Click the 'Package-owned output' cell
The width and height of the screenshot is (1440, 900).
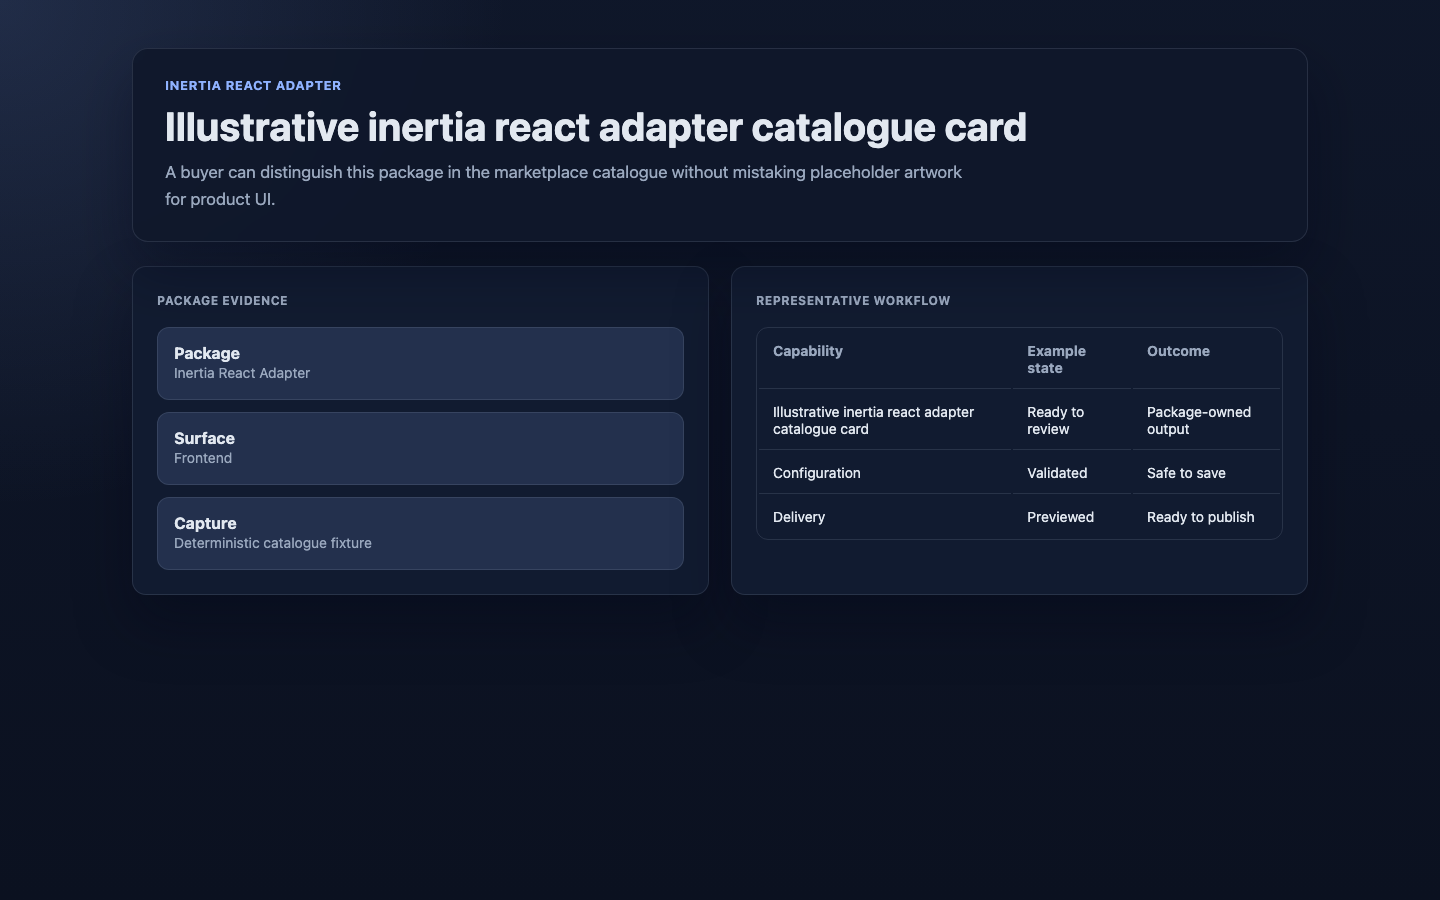click(1206, 420)
